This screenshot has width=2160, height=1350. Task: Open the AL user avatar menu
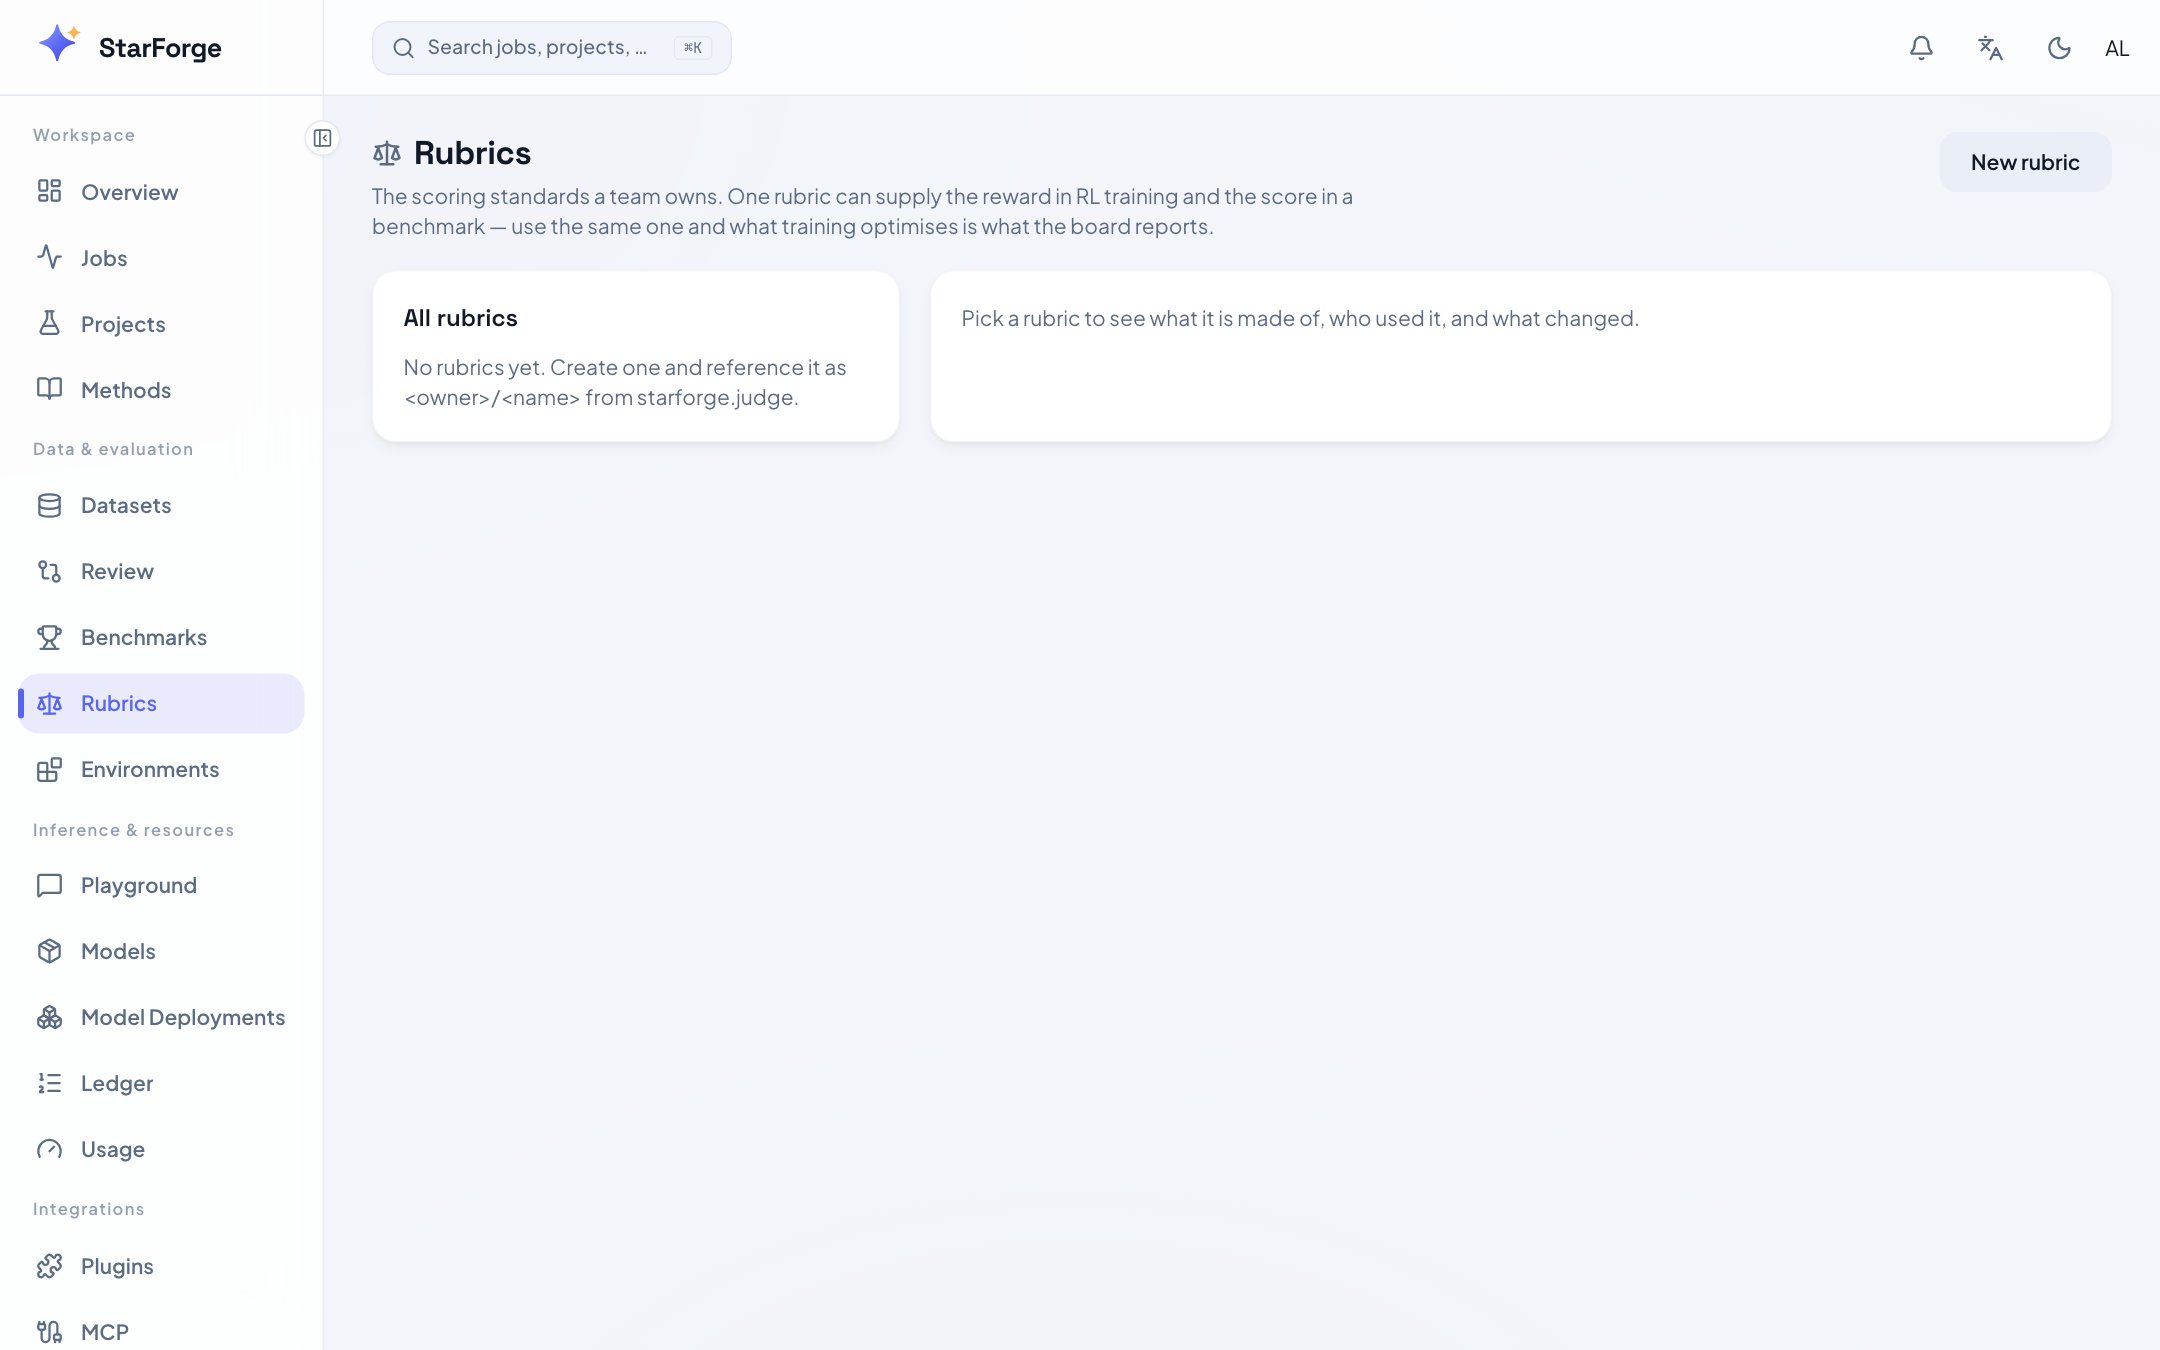tap(2117, 48)
